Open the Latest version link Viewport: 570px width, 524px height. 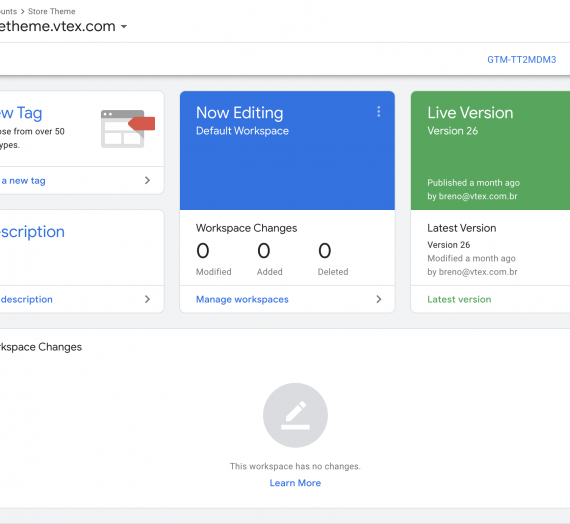[459, 299]
